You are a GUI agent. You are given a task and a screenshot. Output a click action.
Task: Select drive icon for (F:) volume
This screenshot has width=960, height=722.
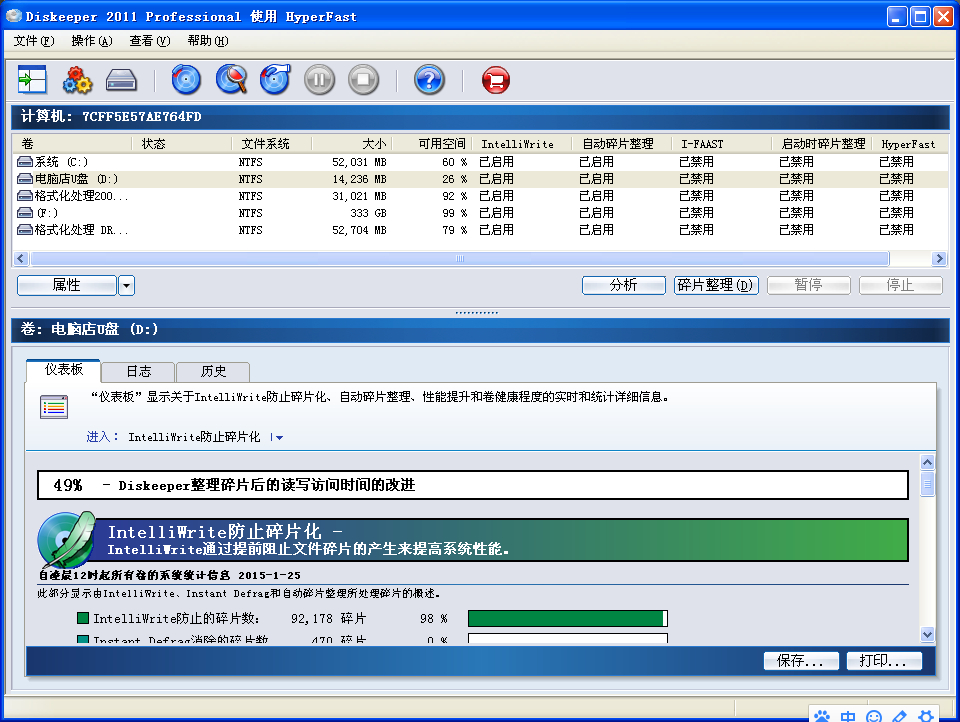click(24, 213)
